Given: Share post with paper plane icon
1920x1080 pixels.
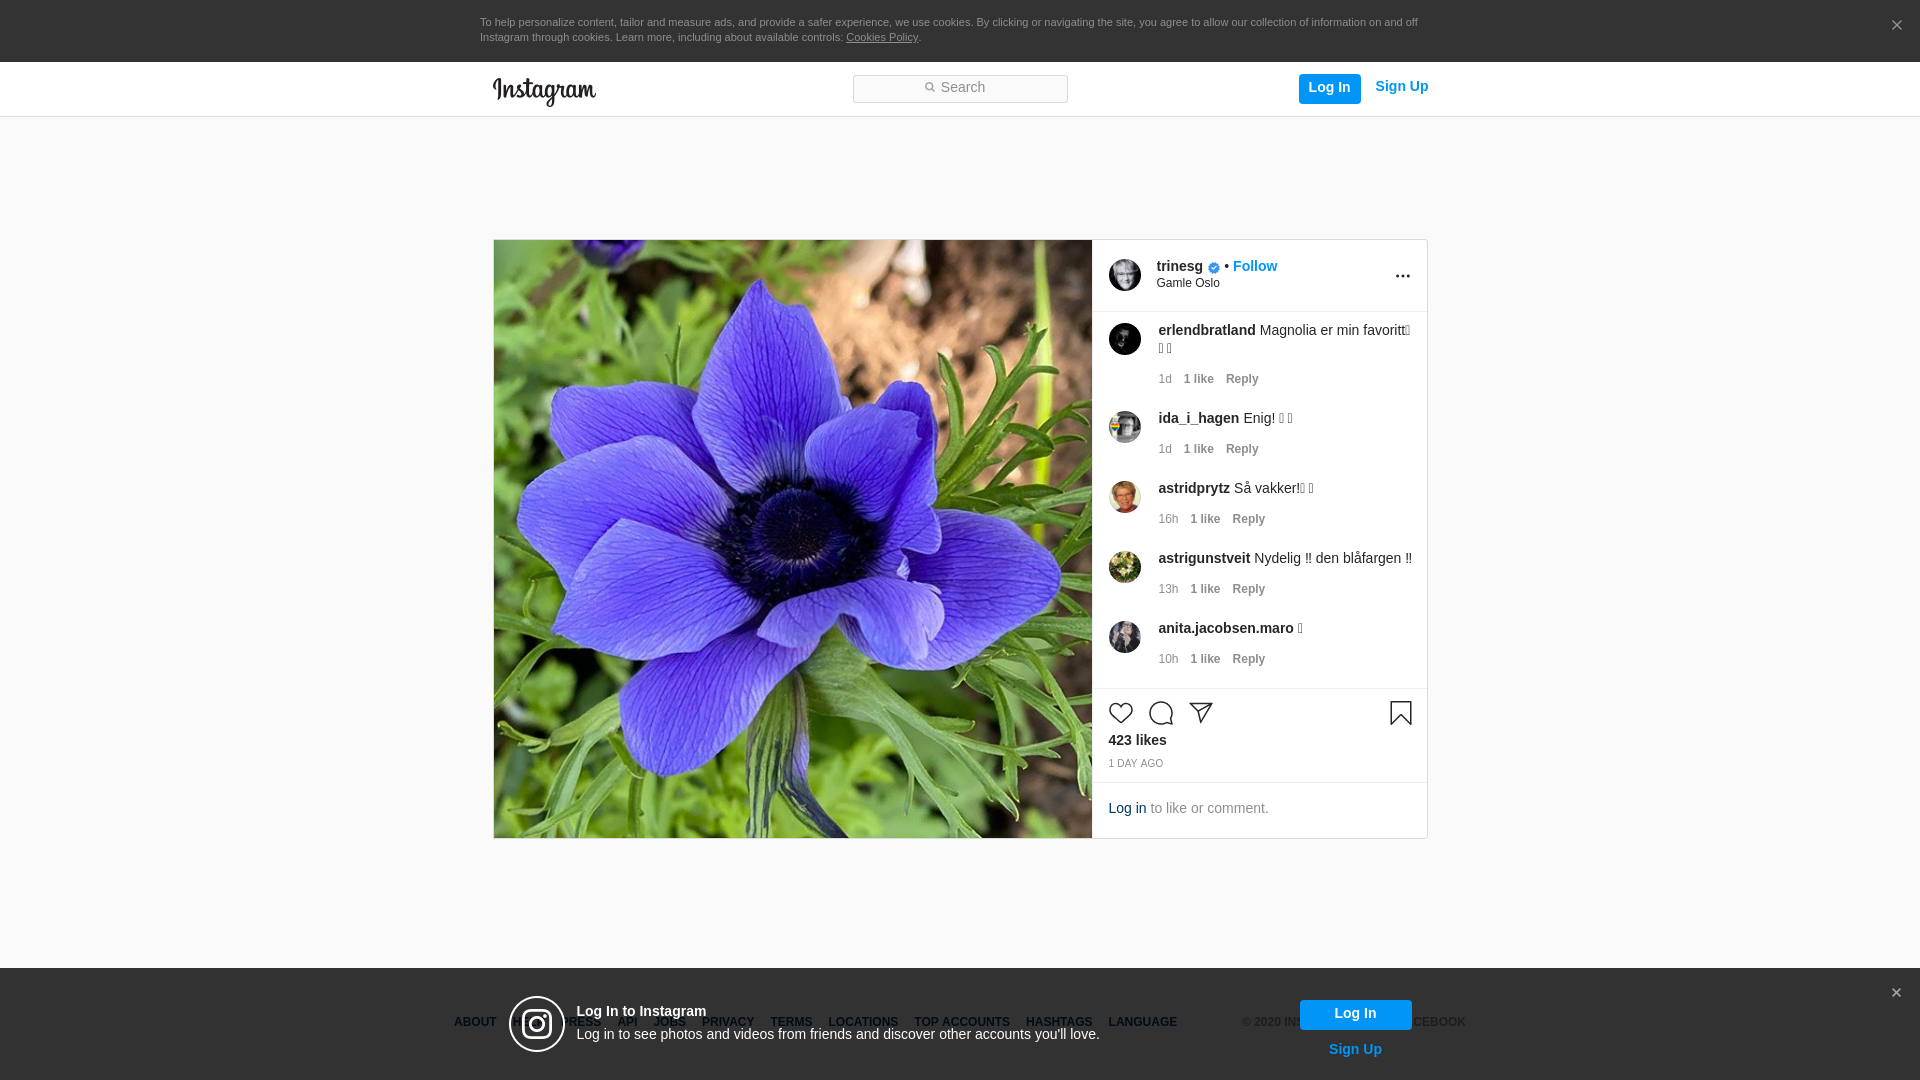Looking at the screenshot, I should (x=1200, y=713).
